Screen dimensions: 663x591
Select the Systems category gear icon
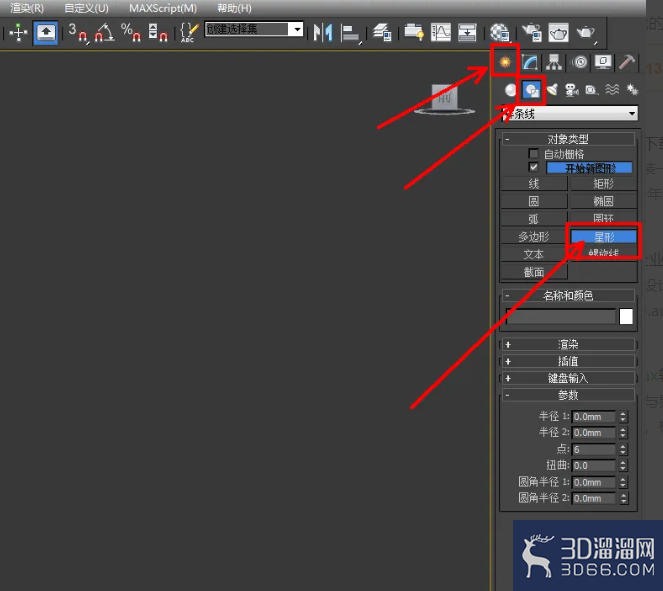pyautogui.click(x=632, y=90)
